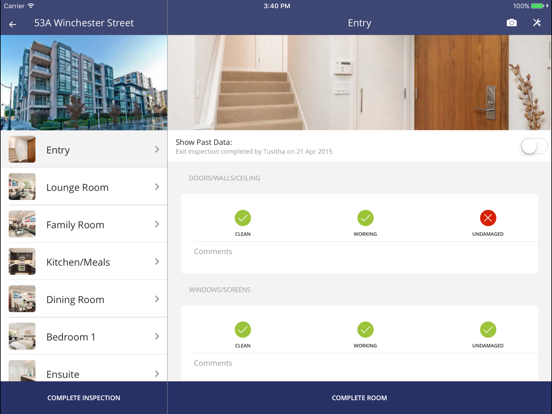Expand the Ensuite row chevron
The height and width of the screenshot is (414, 552).
click(157, 374)
